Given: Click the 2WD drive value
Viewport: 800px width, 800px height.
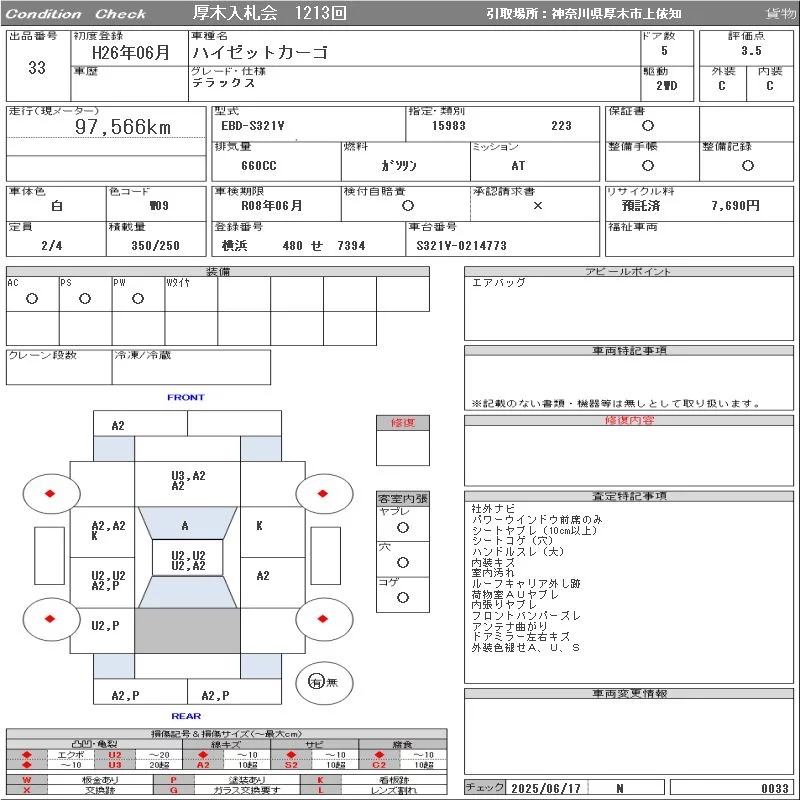Looking at the screenshot, I should click(x=666, y=86).
